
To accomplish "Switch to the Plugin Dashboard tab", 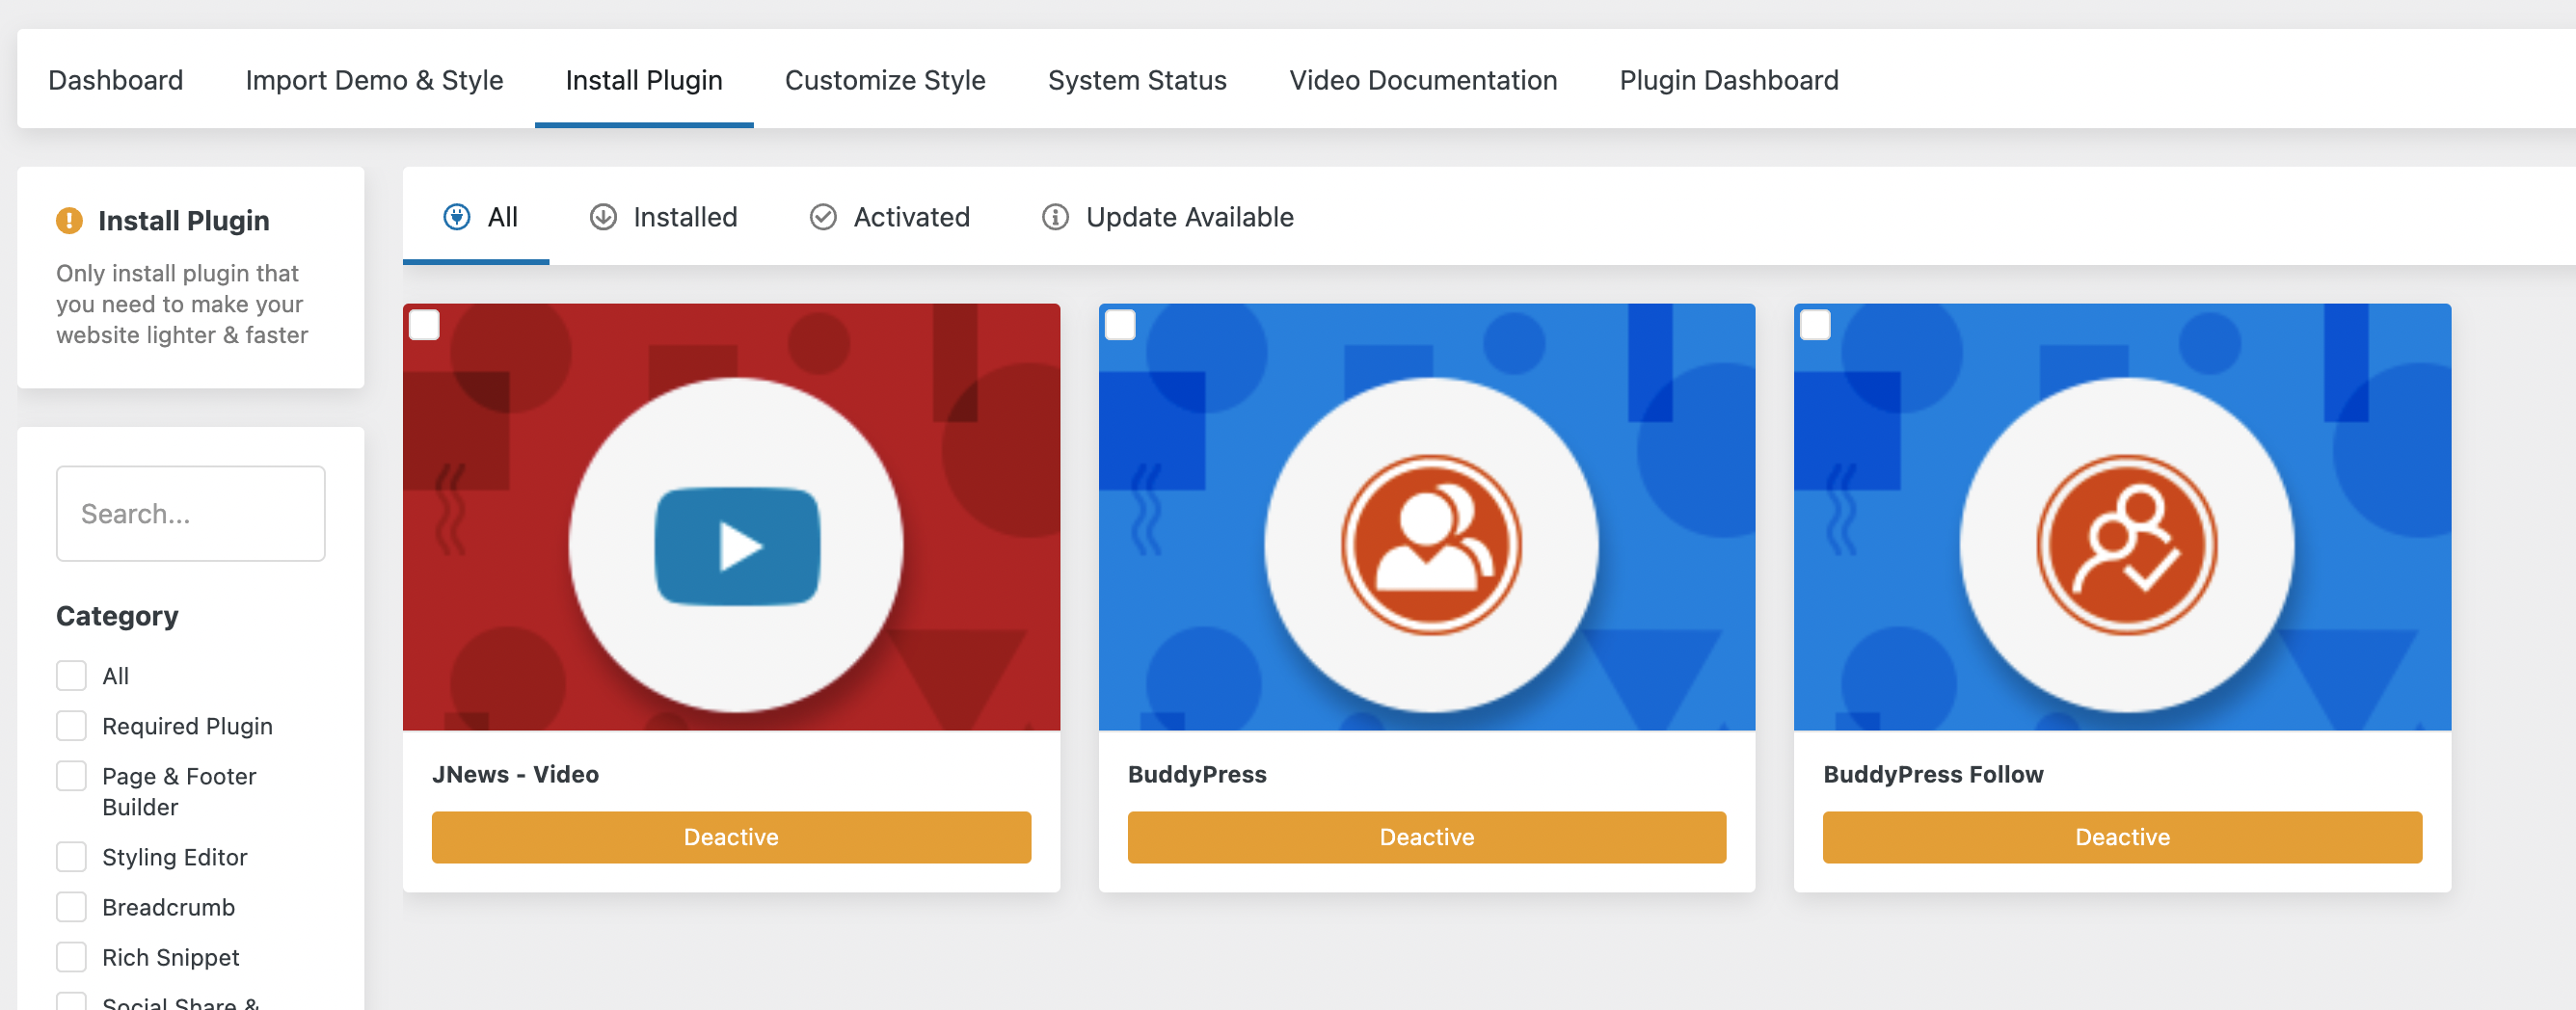I will point(1729,80).
